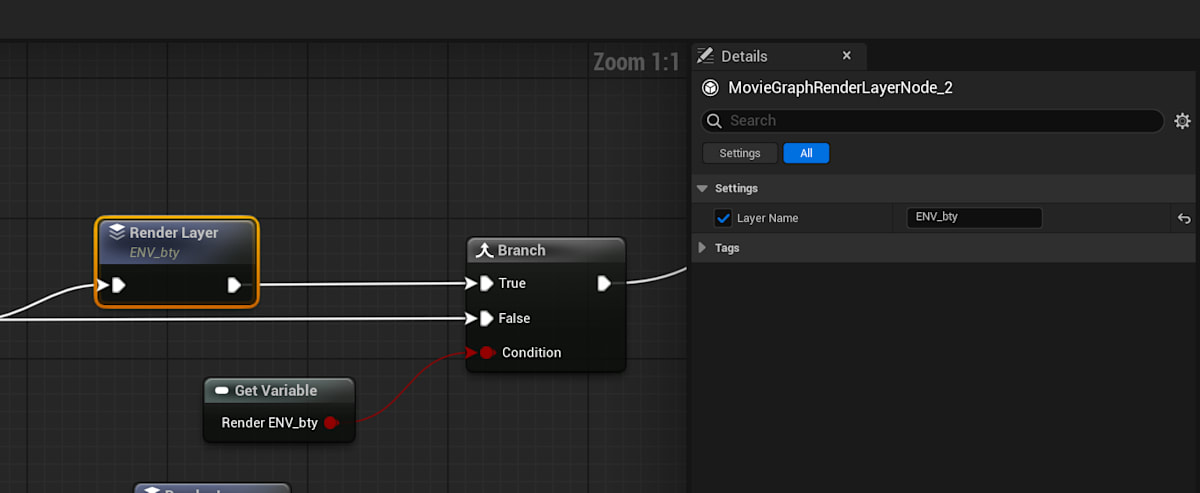The width and height of the screenshot is (1200, 493).
Task: Click the MovieGraphRenderLayerNode_2 object icon
Action: click(710, 88)
